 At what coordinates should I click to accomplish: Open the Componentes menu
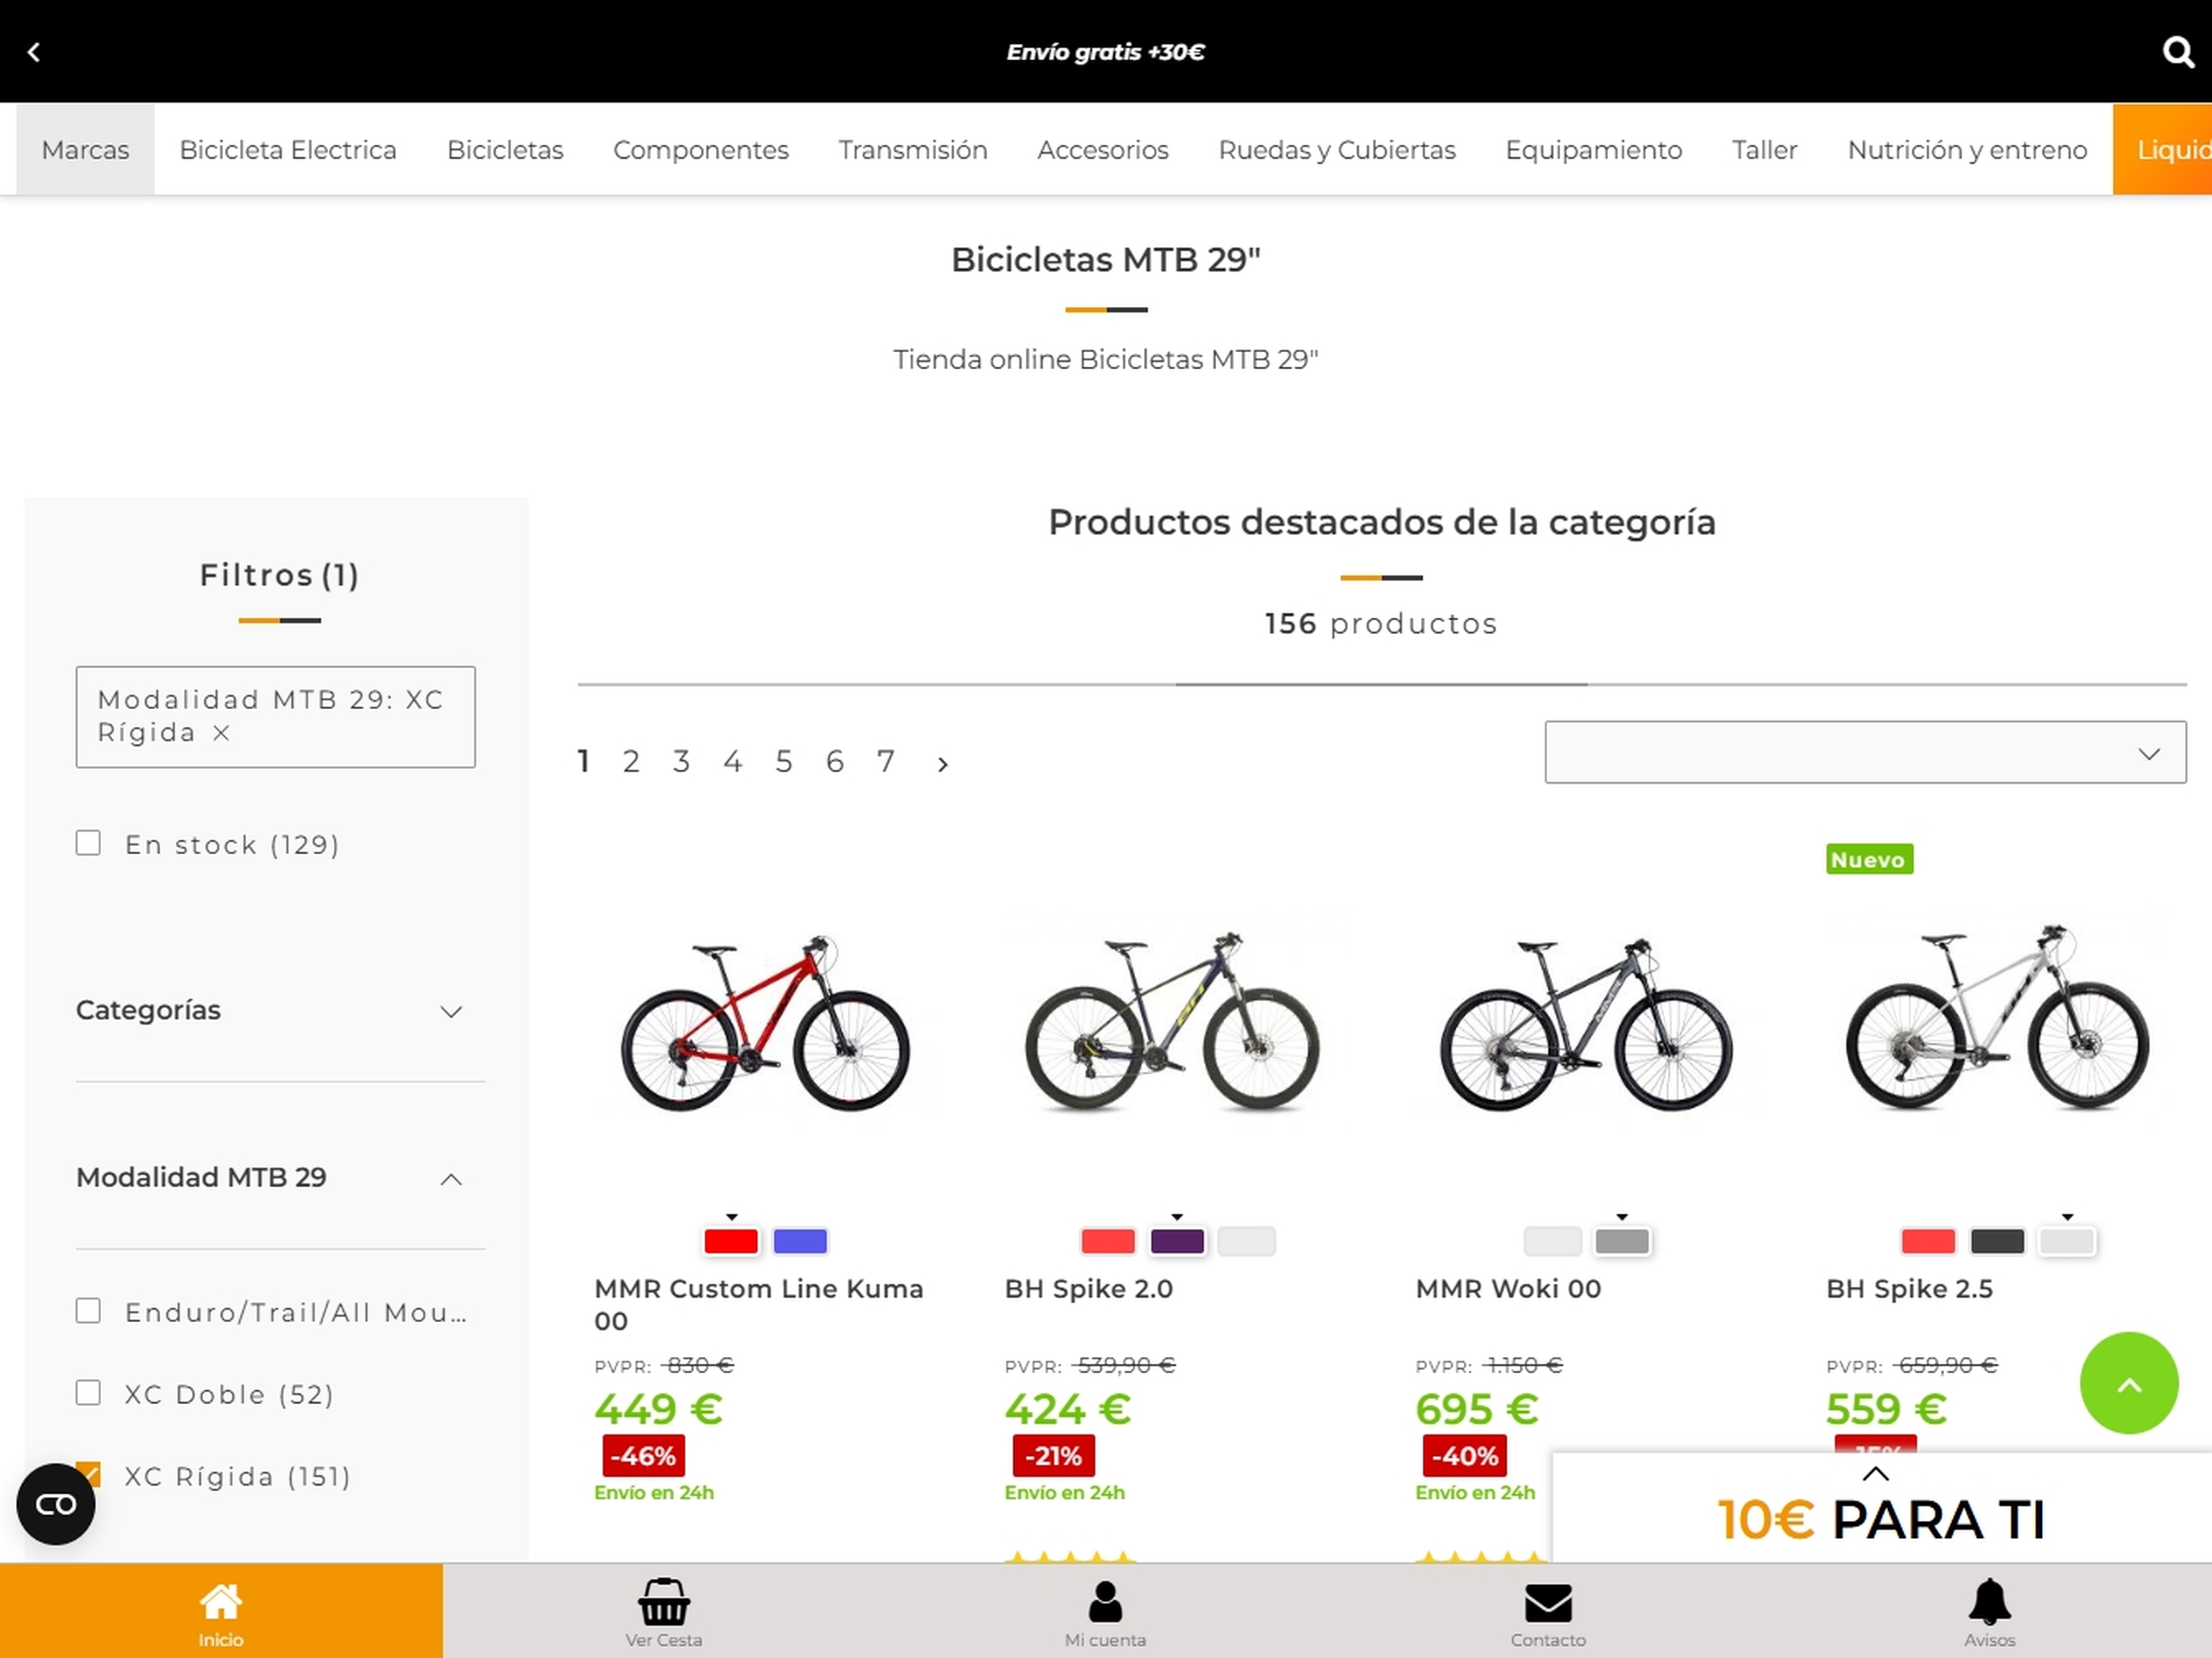(x=701, y=149)
